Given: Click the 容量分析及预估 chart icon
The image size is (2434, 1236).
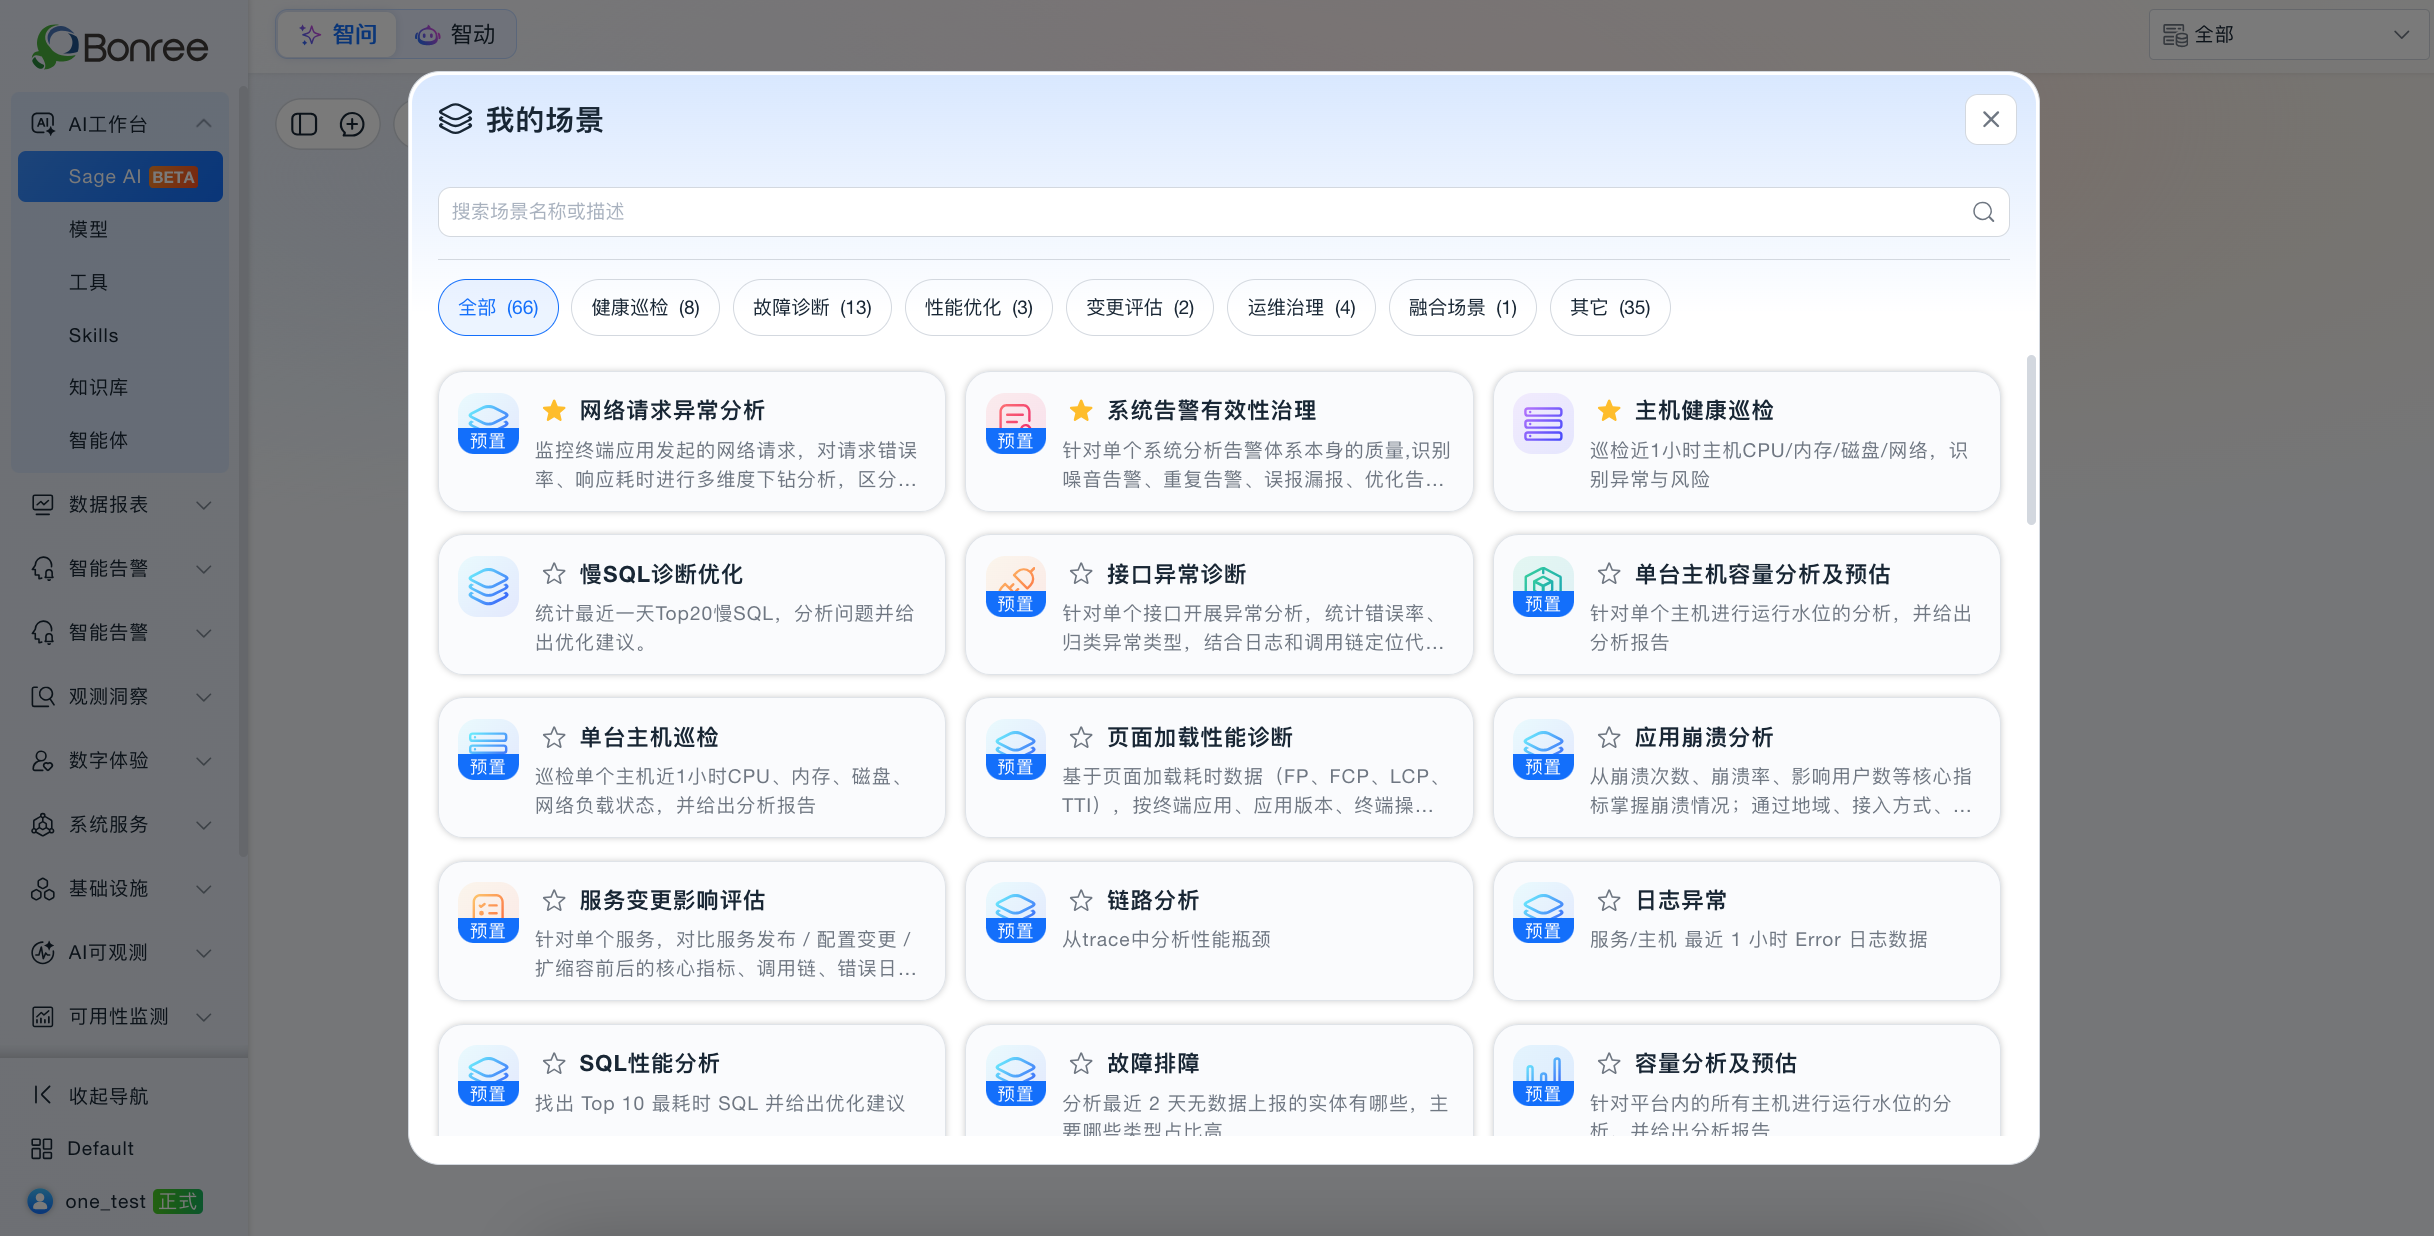Looking at the screenshot, I should point(1543,1076).
